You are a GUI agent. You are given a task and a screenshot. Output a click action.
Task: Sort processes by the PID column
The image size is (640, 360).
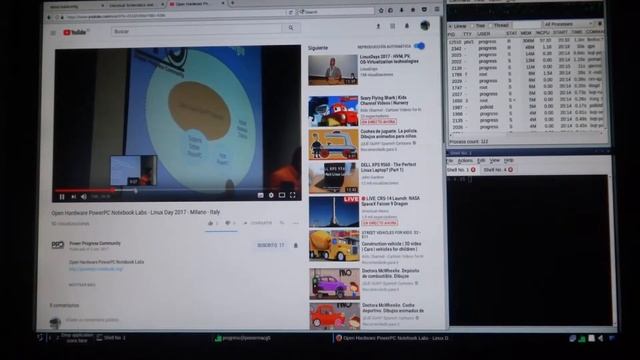pyautogui.click(x=452, y=34)
